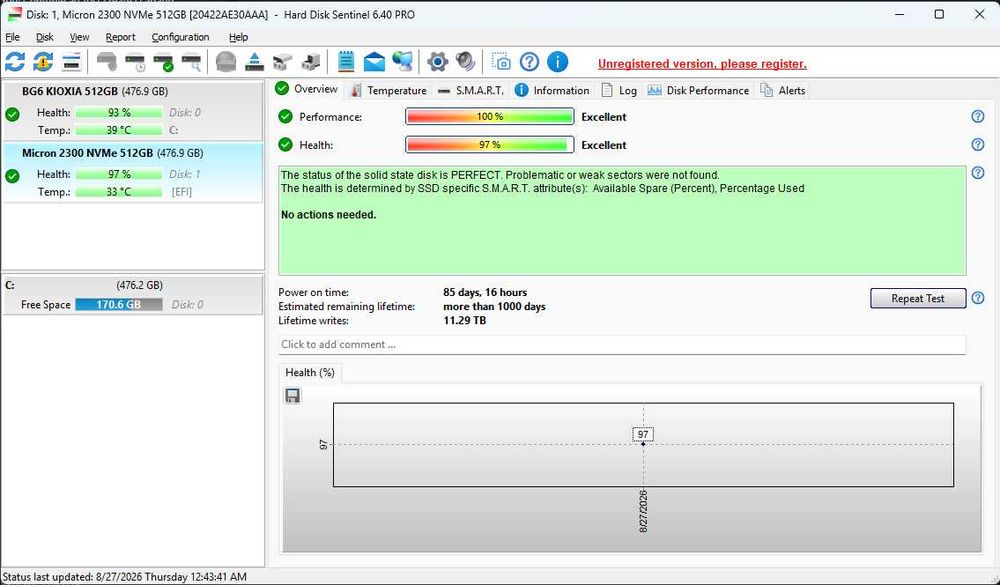This screenshot has width=1000, height=585.
Task: Click the blue info circle toolbar icon
Action: (x=557, y=62)
